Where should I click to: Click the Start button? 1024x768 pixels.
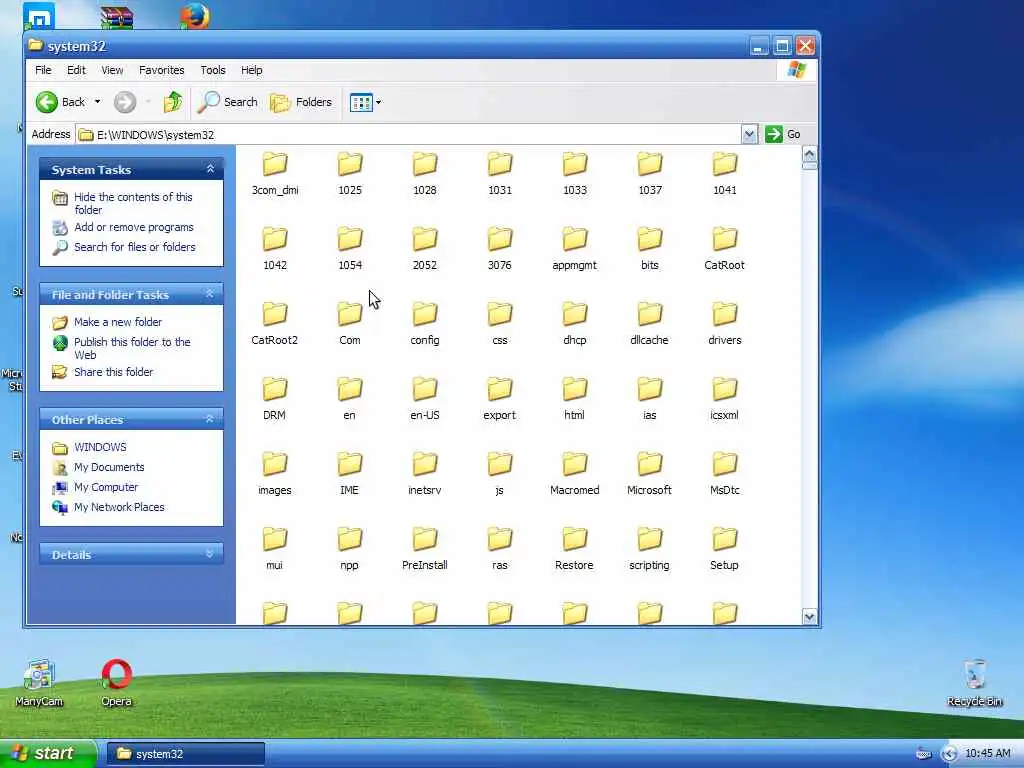point(48,754)
